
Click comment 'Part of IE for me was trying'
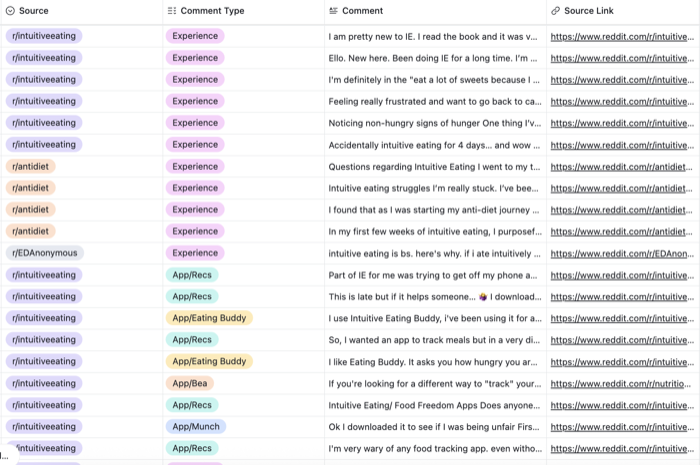433,275
